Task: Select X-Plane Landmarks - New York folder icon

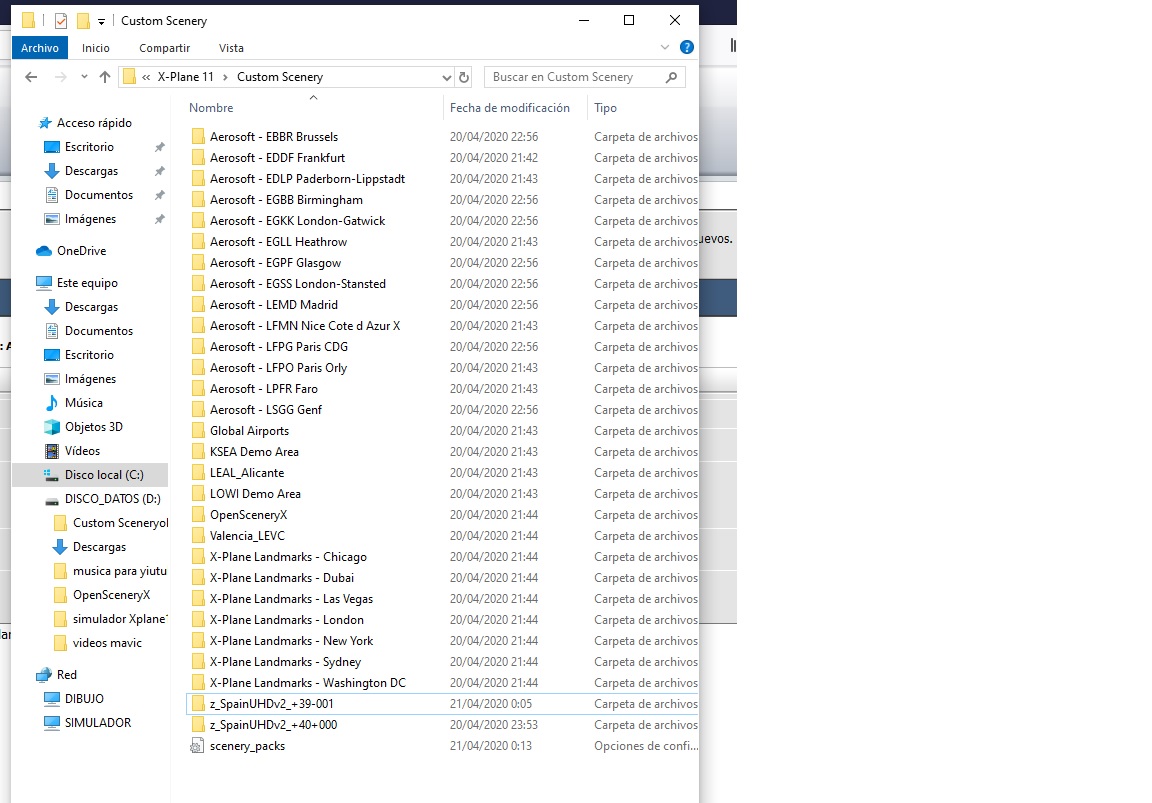Action: coord(198,641)
